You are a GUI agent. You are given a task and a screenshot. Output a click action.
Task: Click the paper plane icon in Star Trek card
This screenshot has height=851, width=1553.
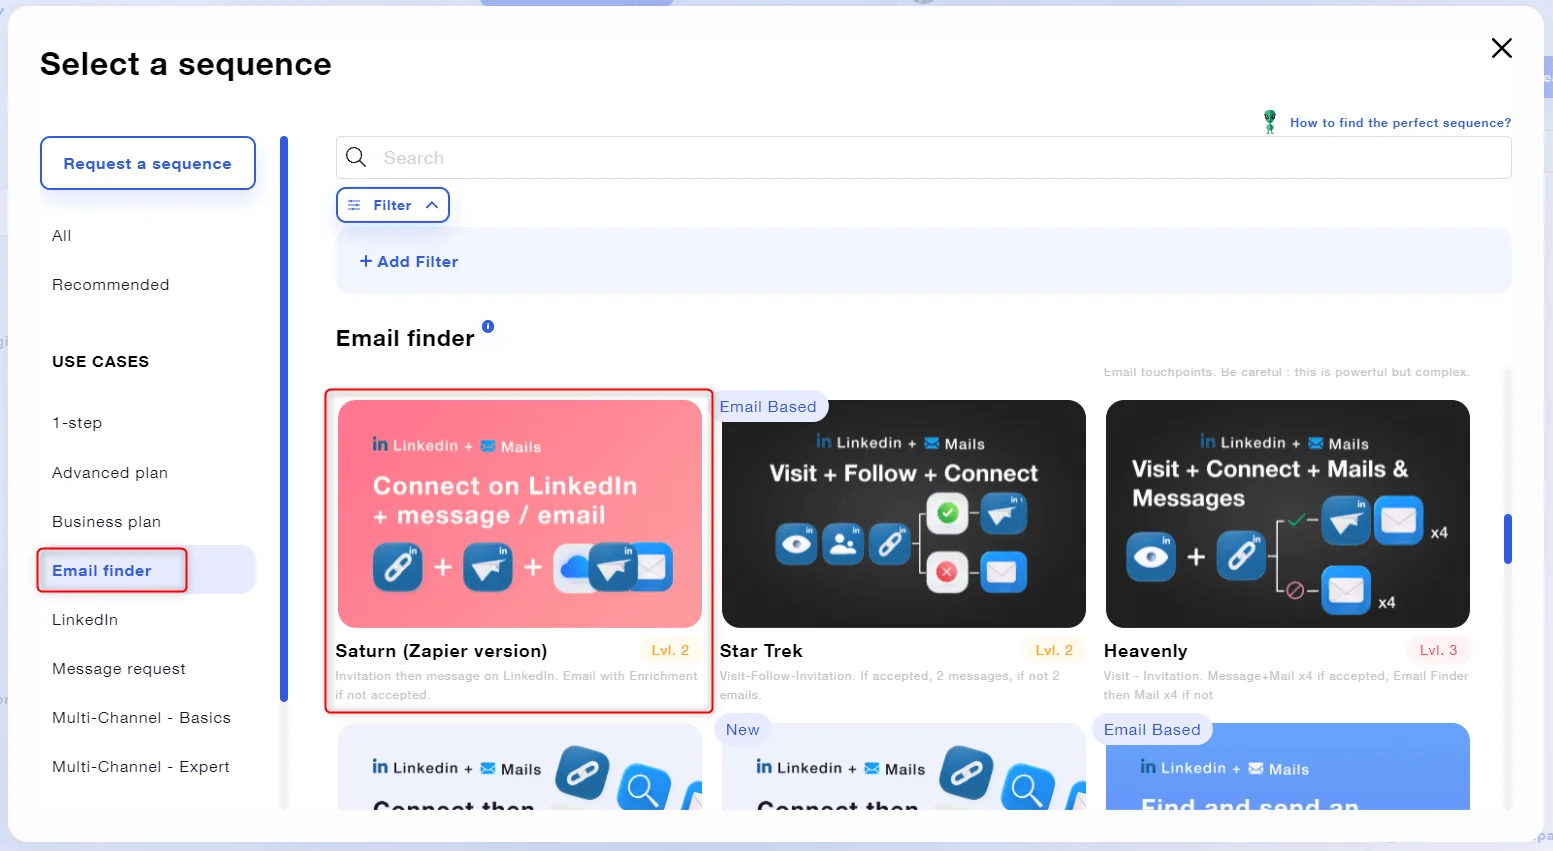(1003, 514)
